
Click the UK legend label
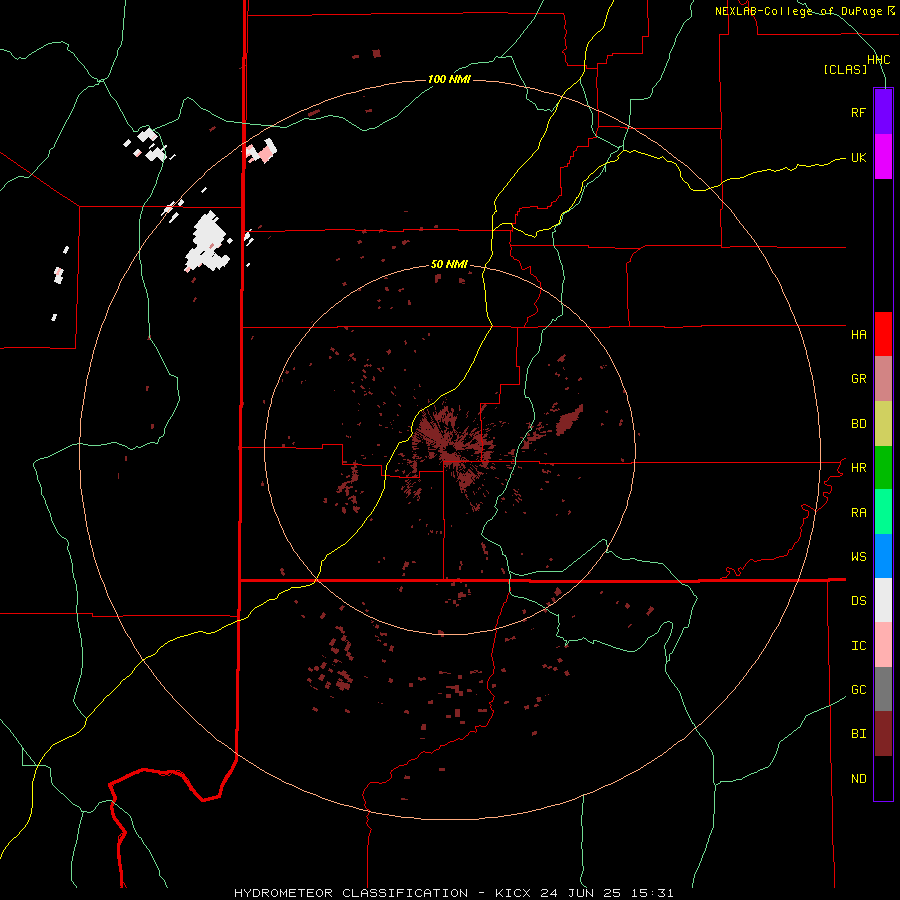coord(858,157)
